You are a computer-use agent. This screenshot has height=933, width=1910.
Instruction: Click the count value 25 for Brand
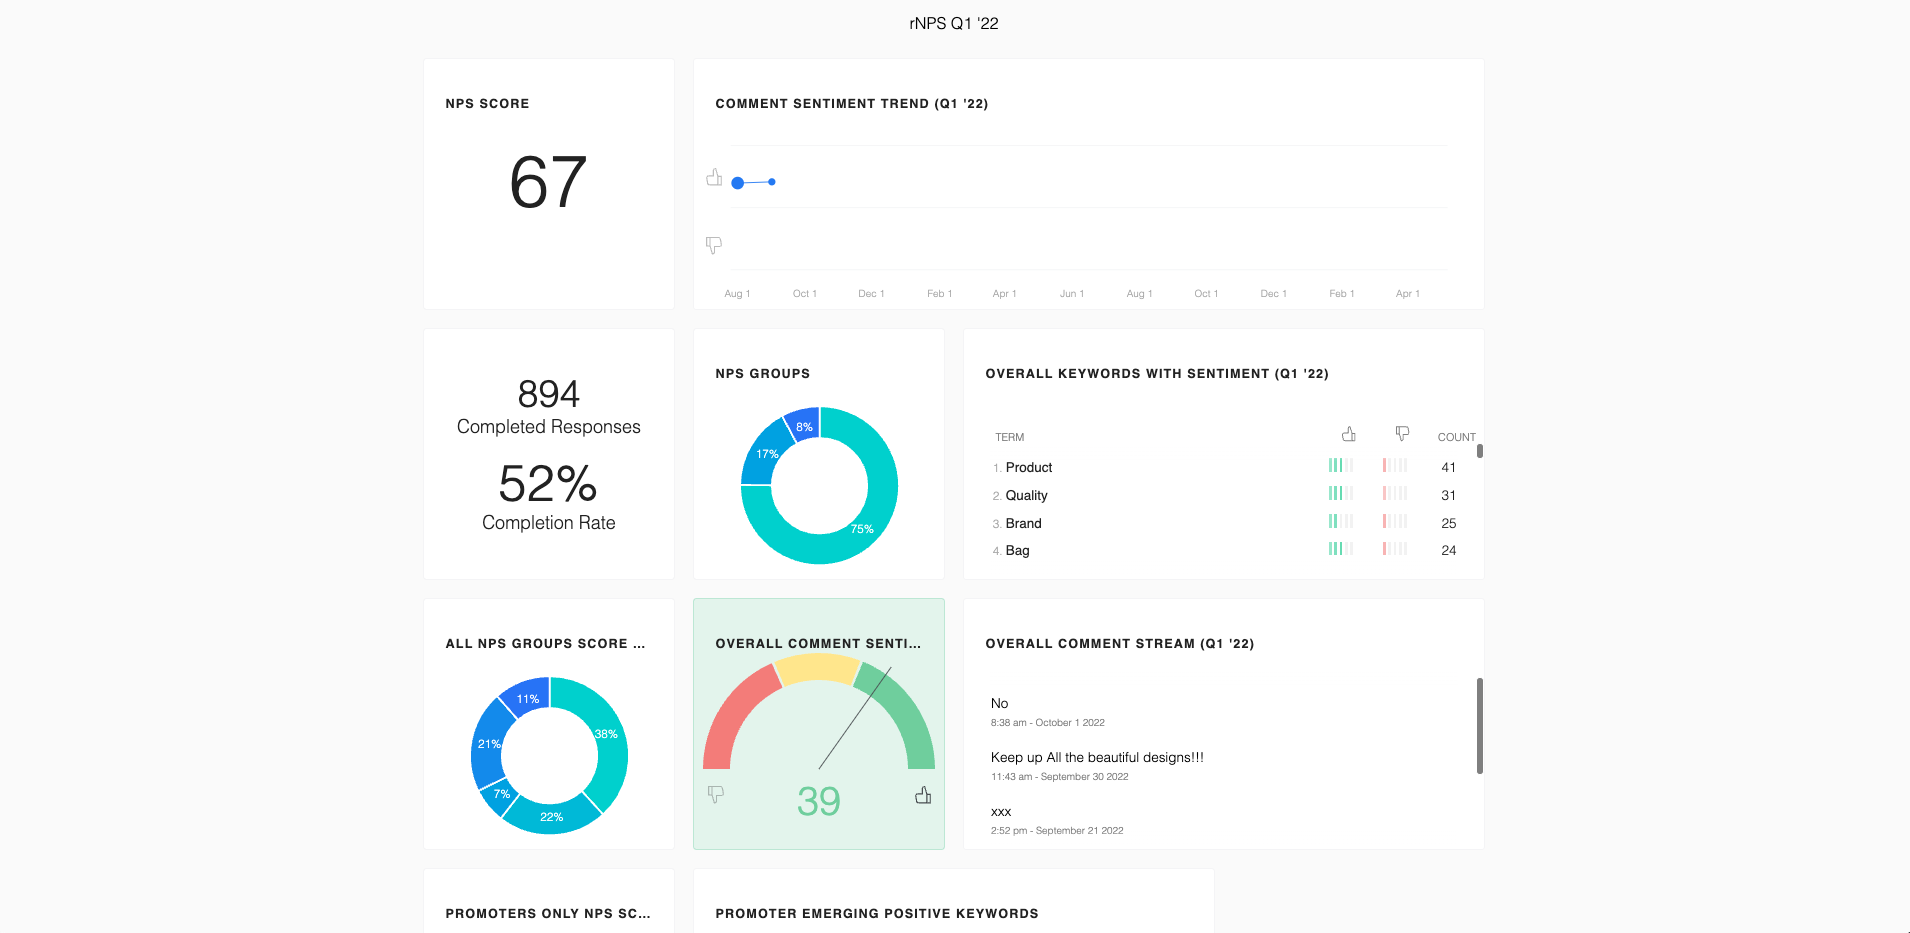click(1448, 523)
